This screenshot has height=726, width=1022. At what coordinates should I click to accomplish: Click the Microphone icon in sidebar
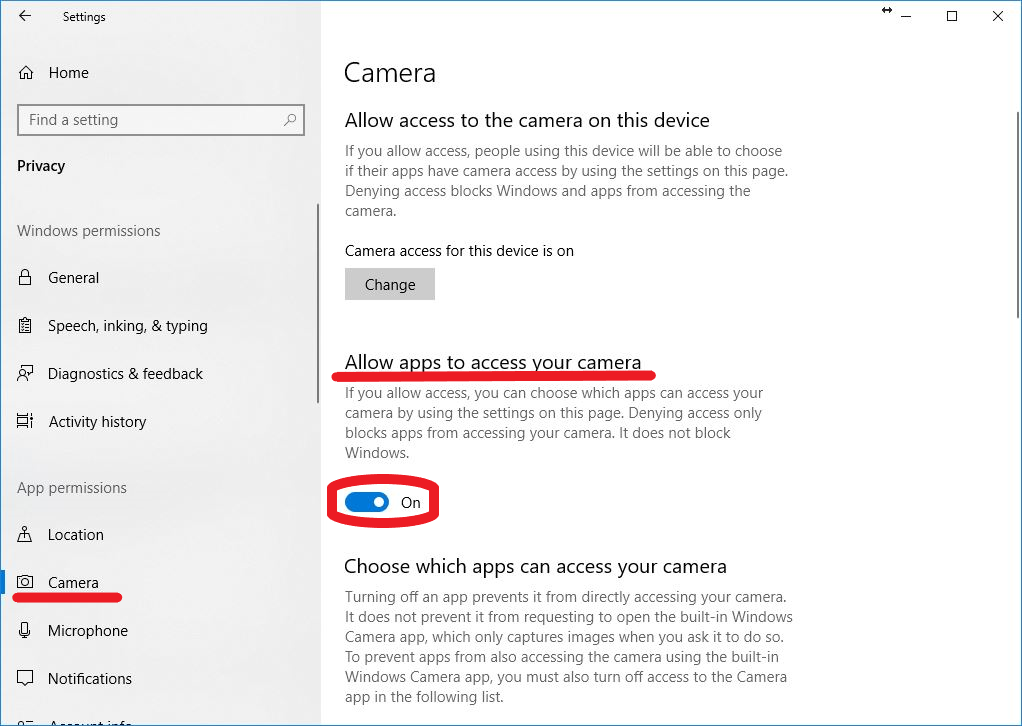[x=26, y=631]
